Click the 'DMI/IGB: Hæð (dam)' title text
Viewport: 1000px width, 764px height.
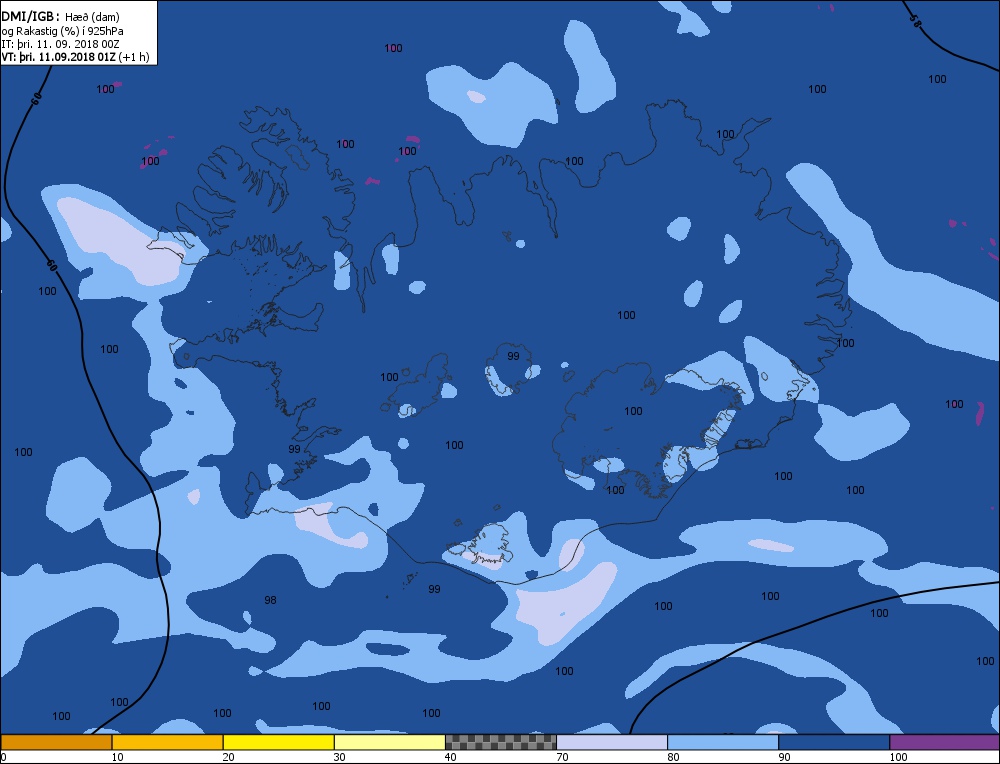pyautogui.click(x=61, y=17)
